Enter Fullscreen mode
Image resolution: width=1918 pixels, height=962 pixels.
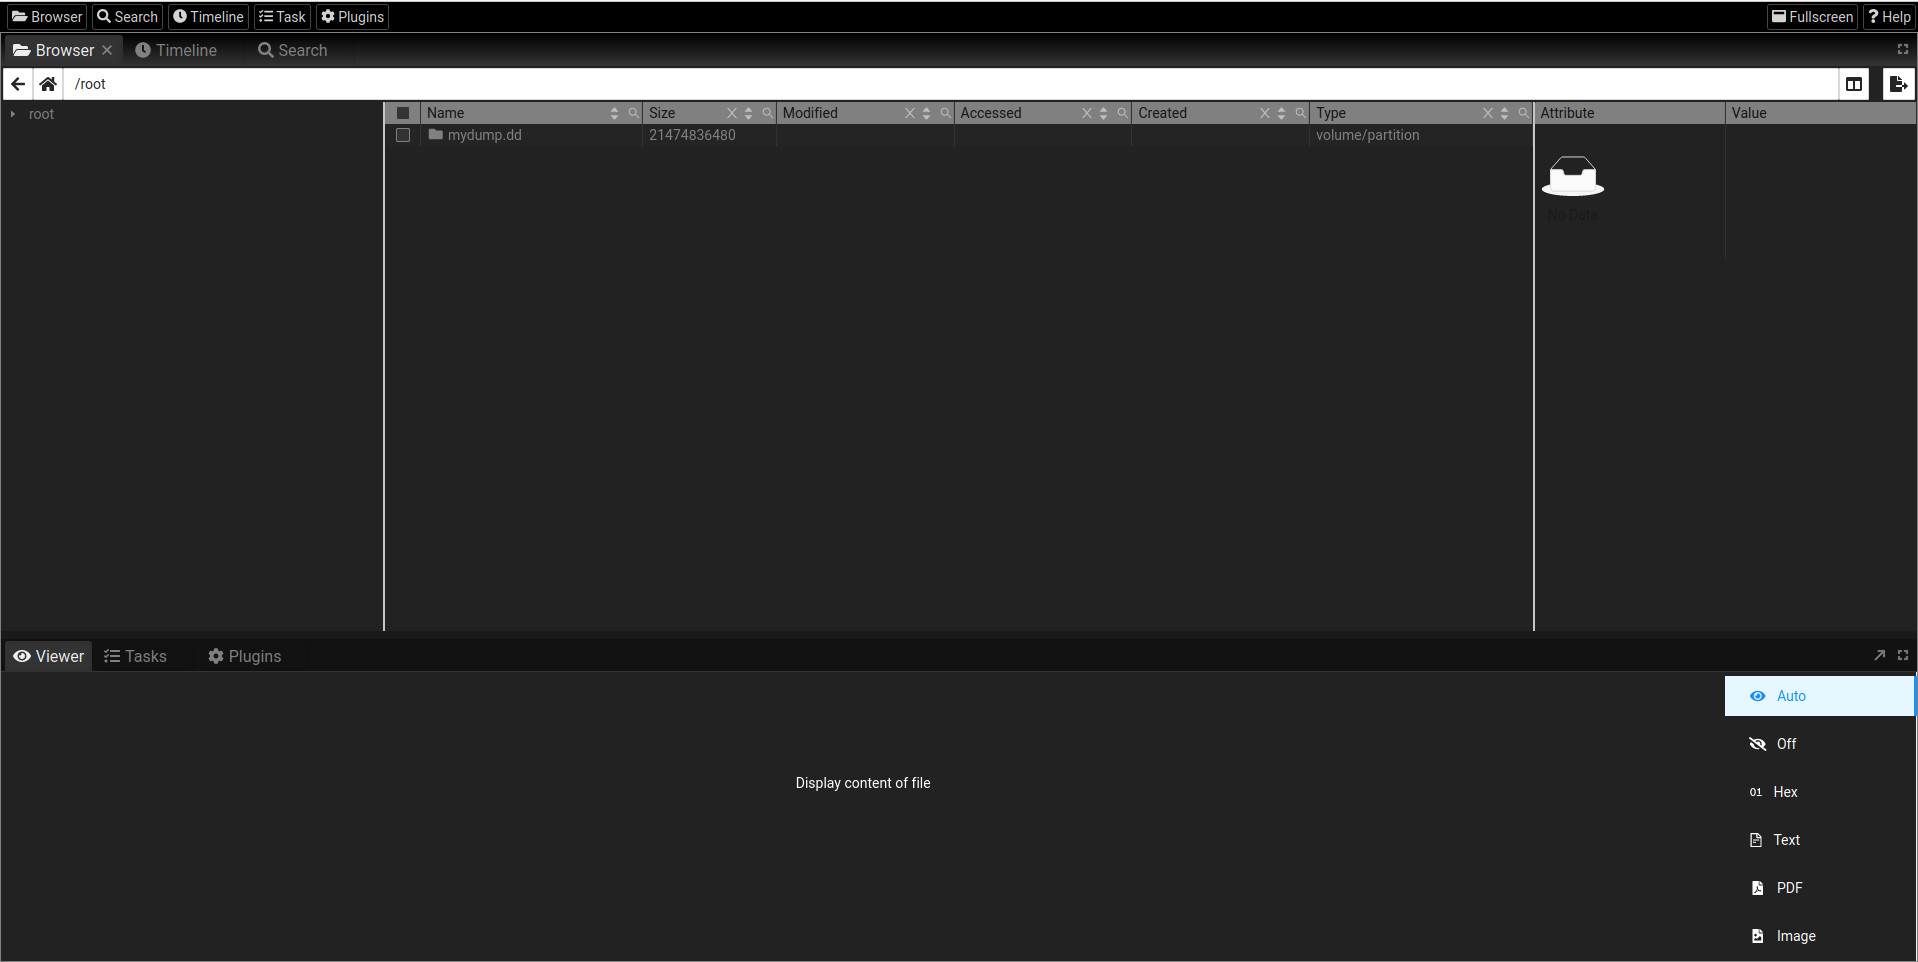[1811, 16]
